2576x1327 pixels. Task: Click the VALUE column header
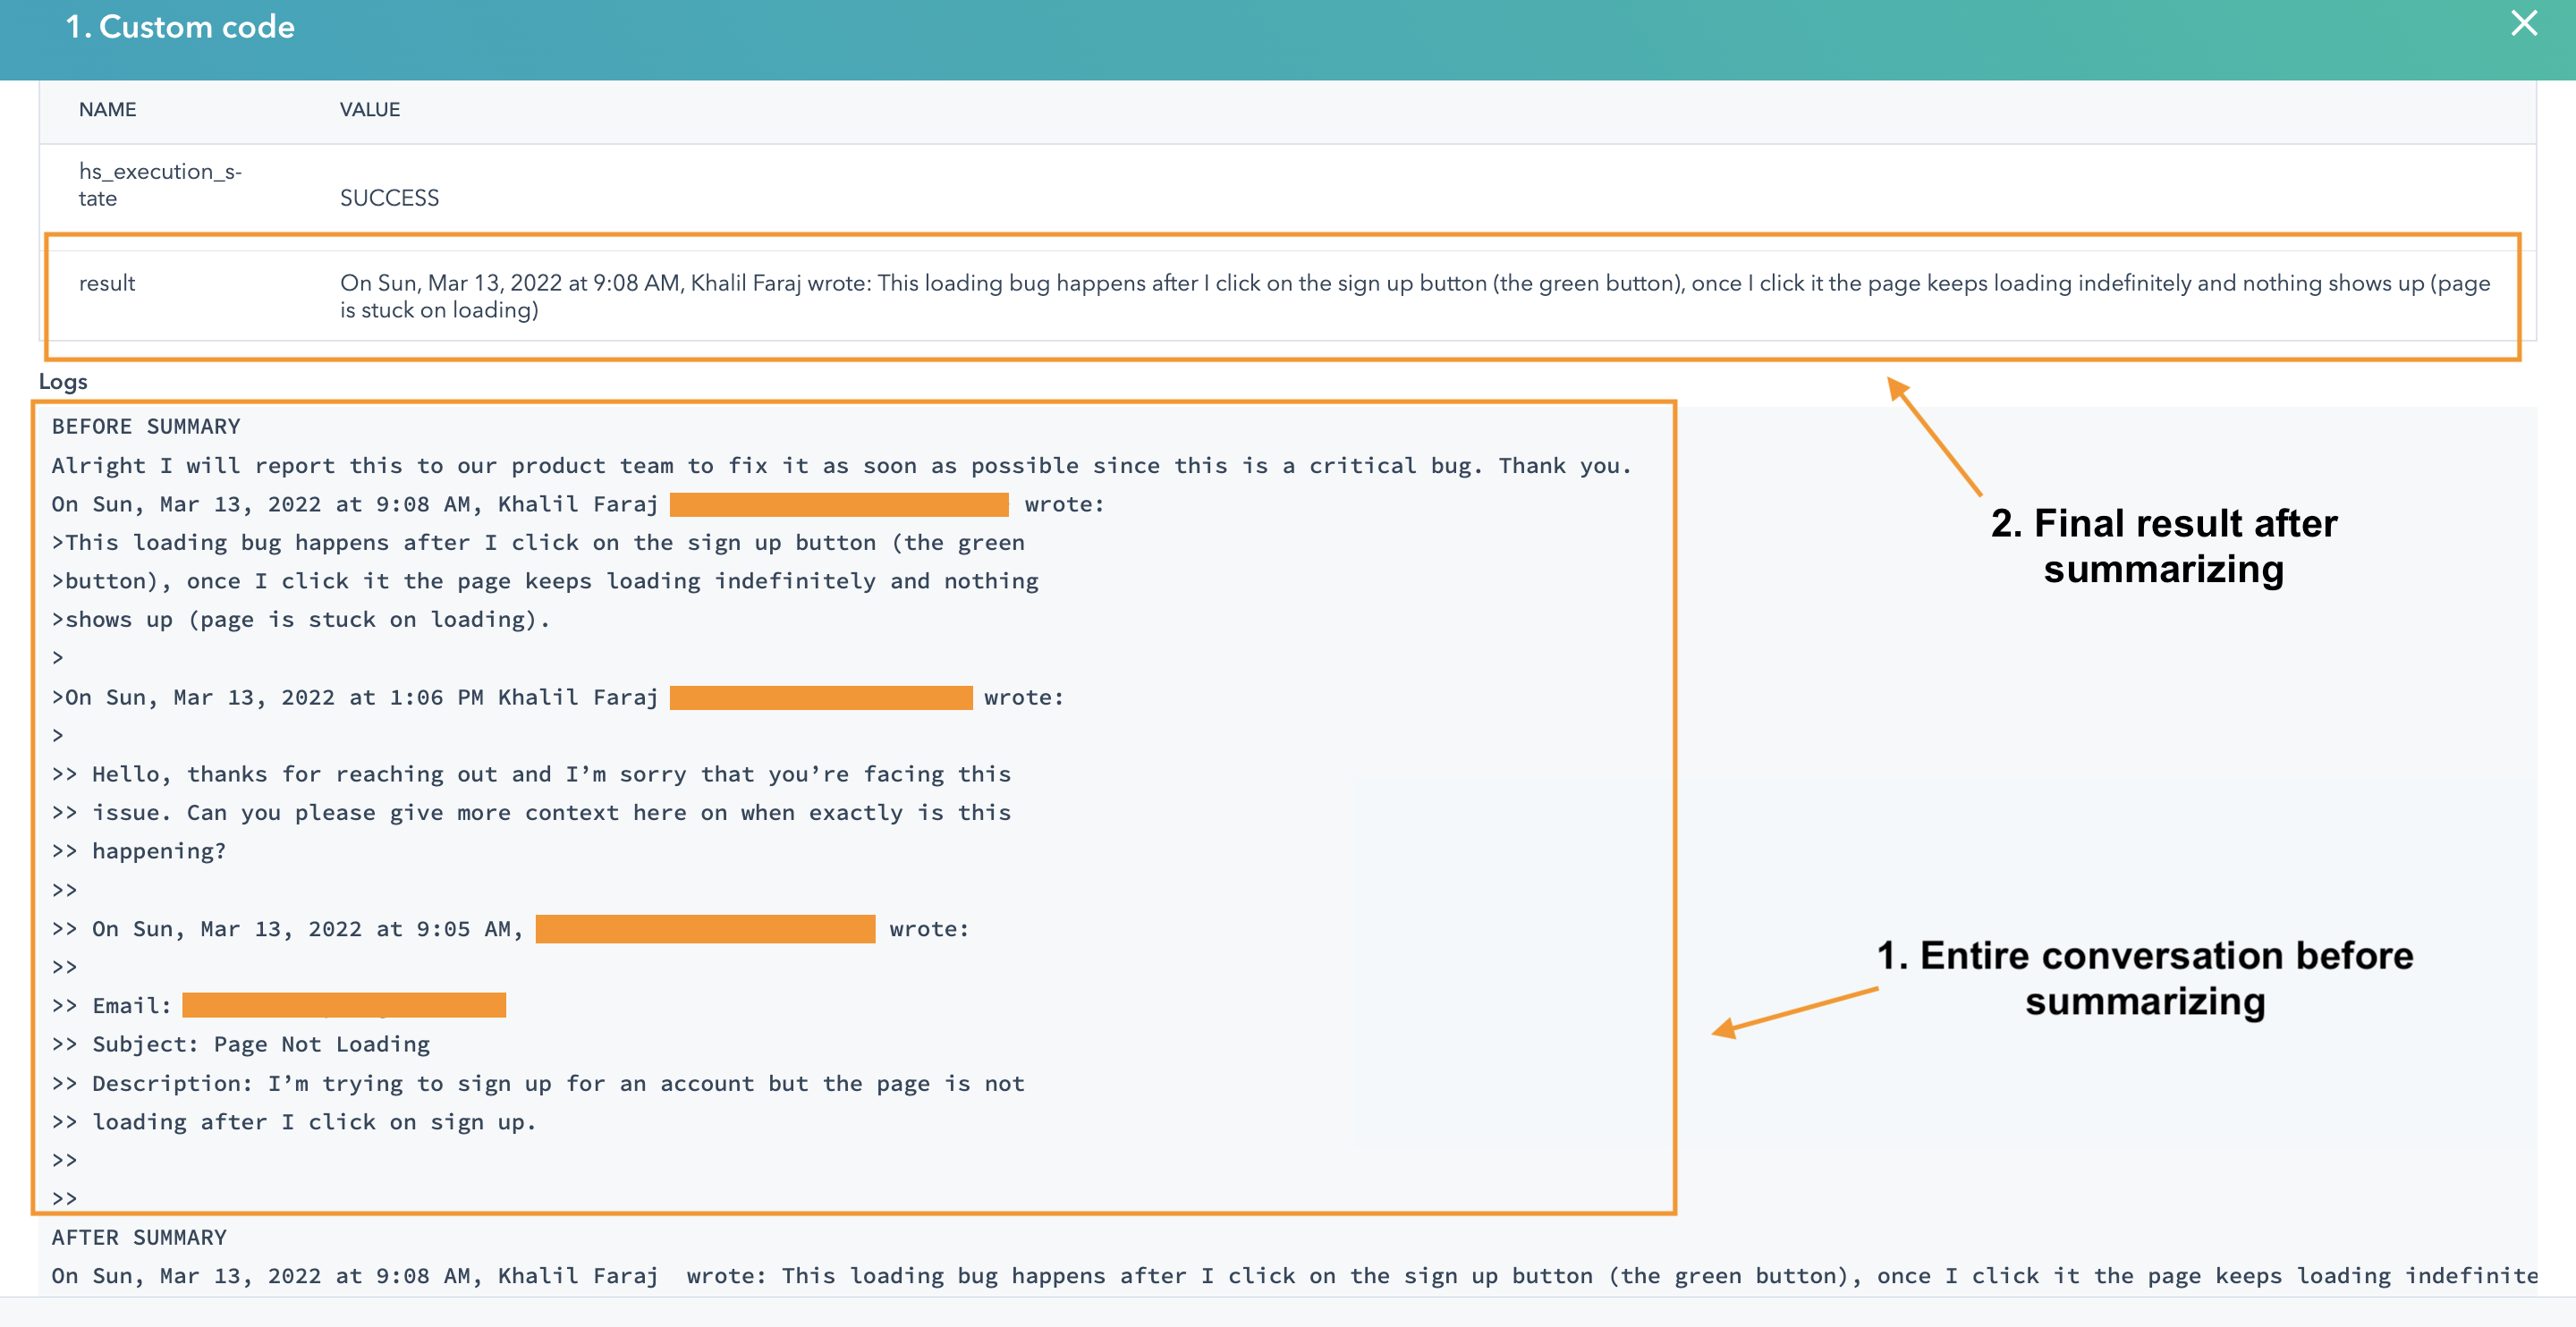(x=369, y=110)
